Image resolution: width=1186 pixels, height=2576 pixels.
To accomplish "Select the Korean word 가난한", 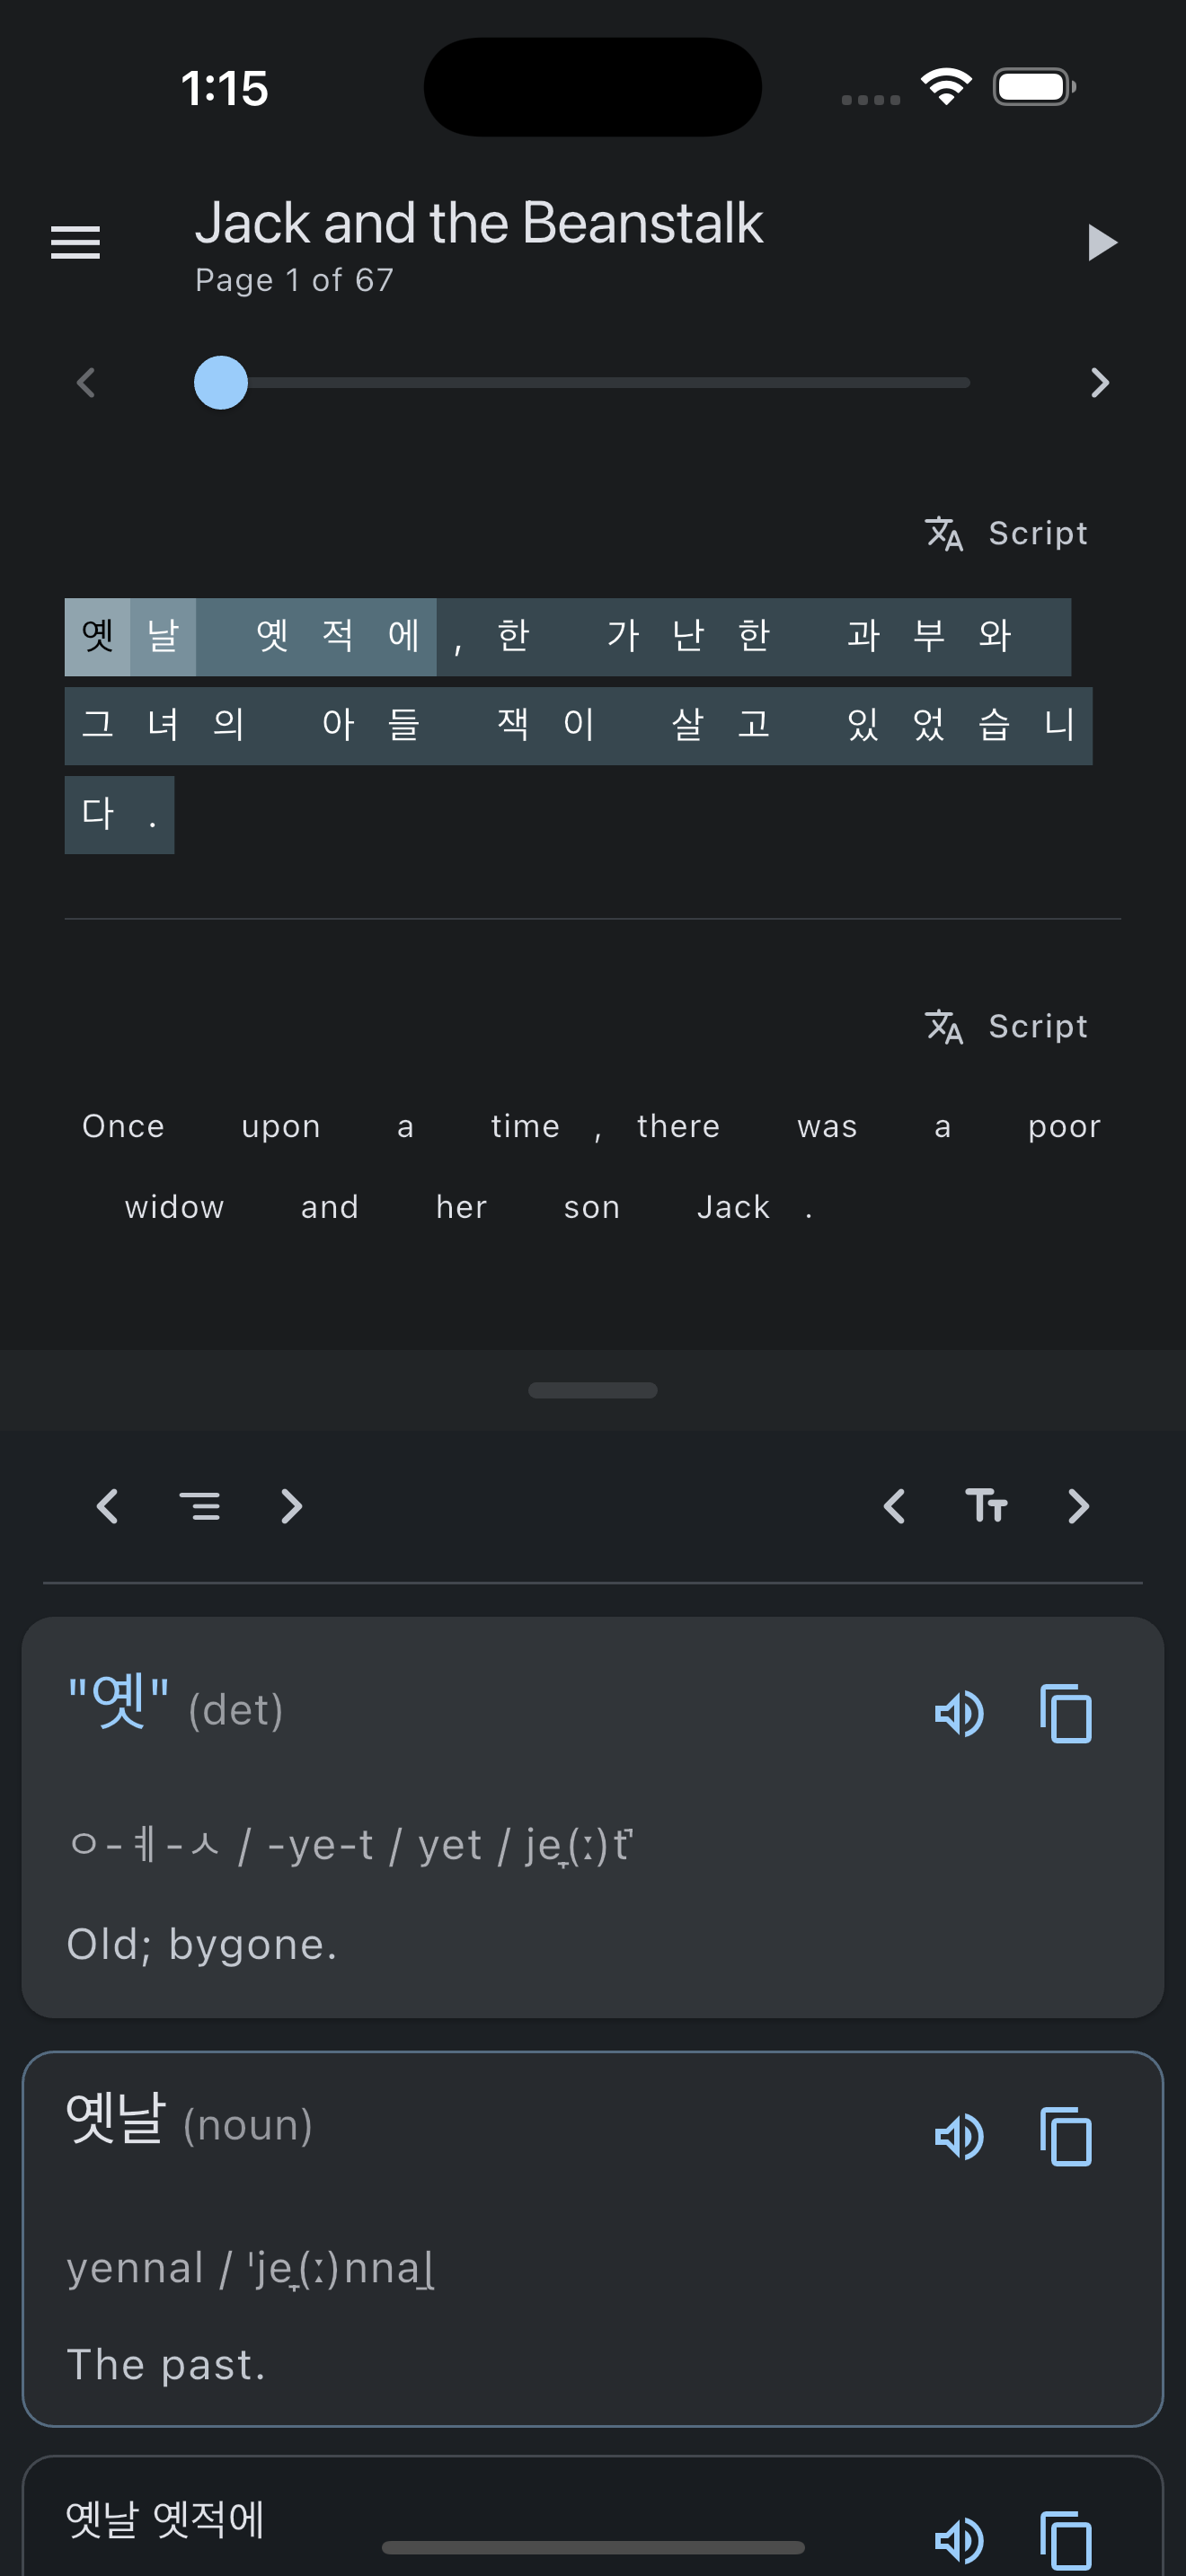I will click(688, 636).
